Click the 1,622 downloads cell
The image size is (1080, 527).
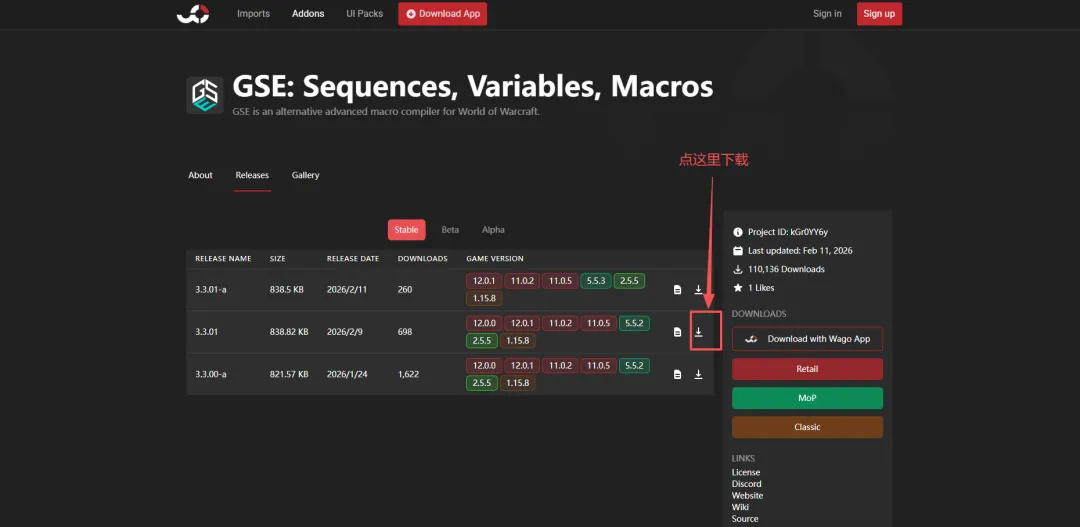click(408, 374)
